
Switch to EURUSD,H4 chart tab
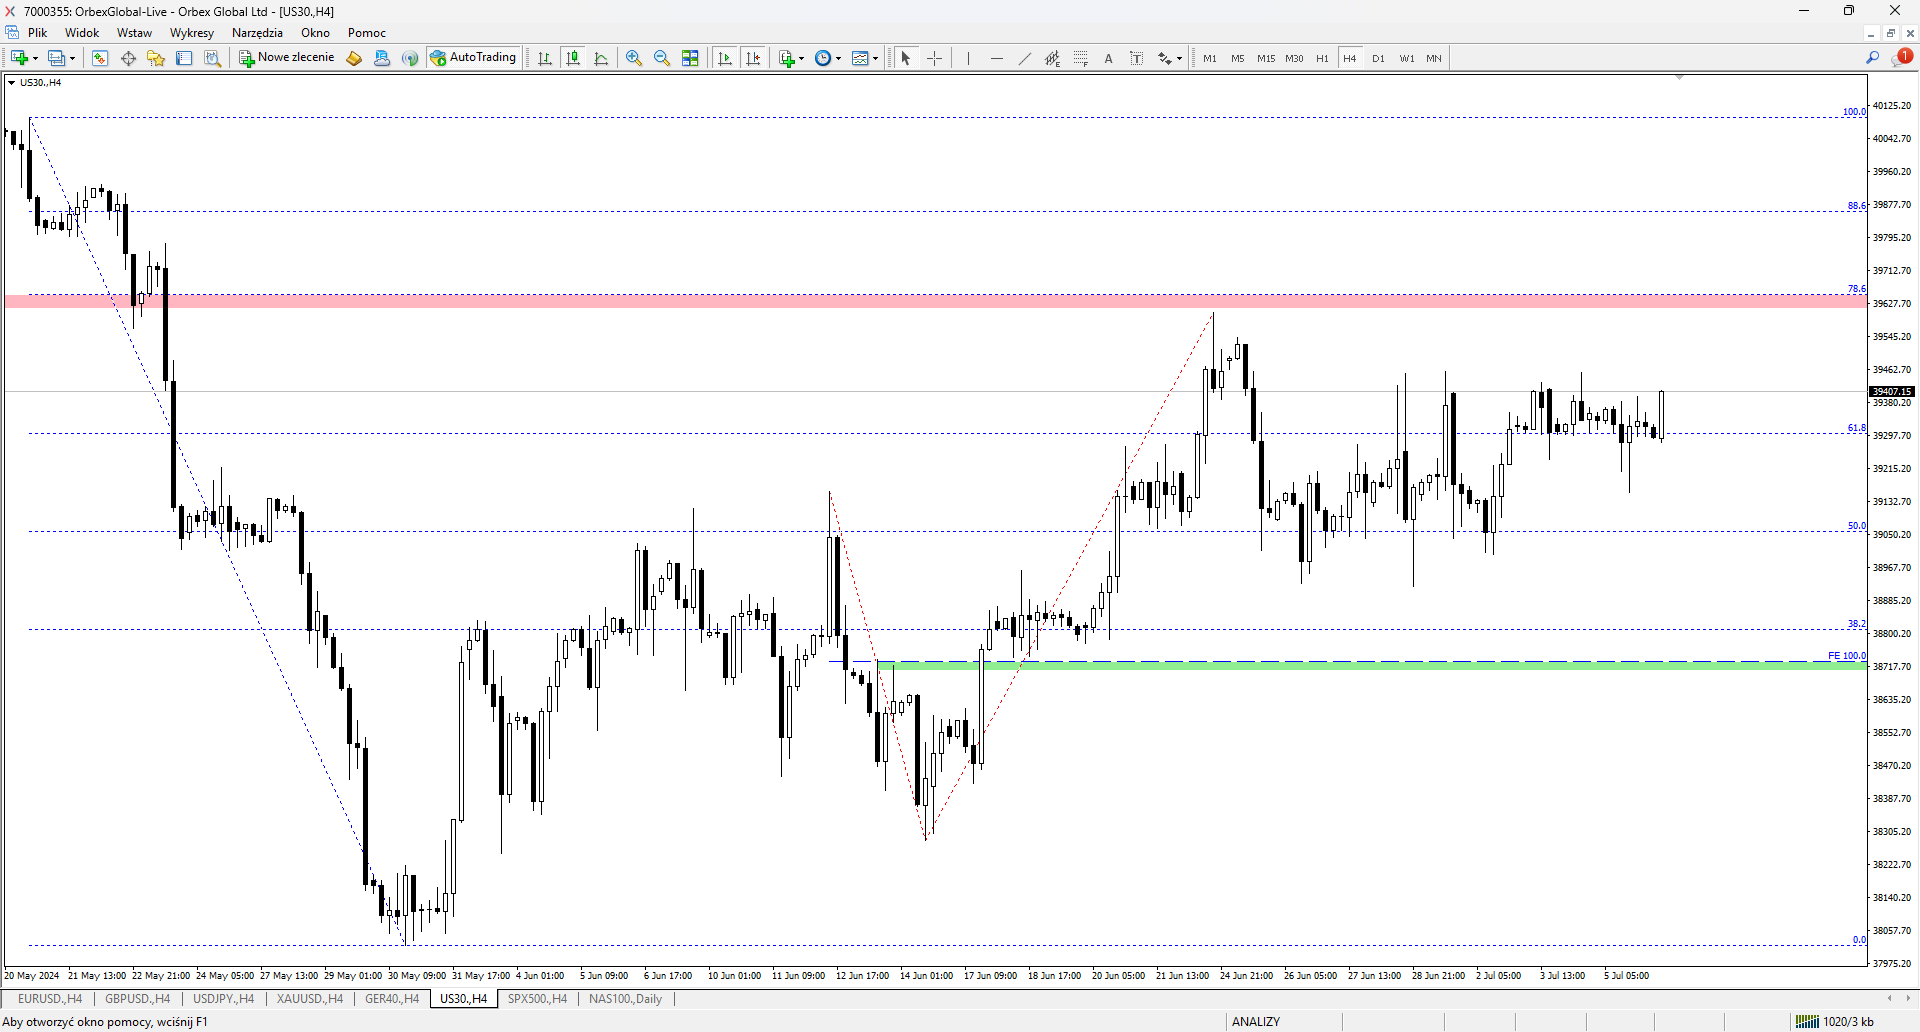pos(50,999)
